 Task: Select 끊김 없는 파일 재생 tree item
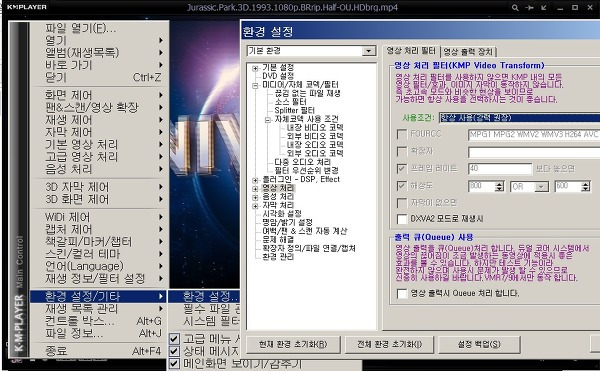point(307,93)
